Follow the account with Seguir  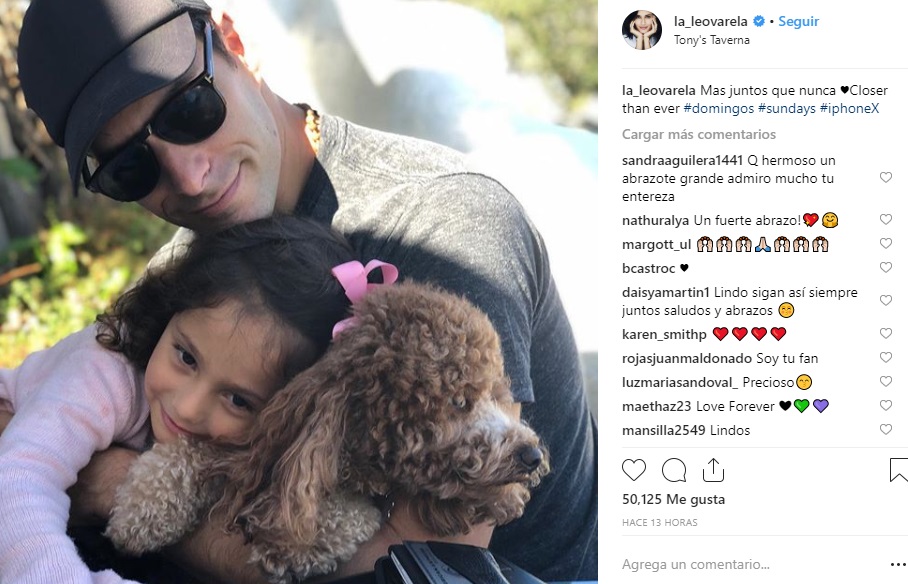pyautogui.click(x=799, y=21)
